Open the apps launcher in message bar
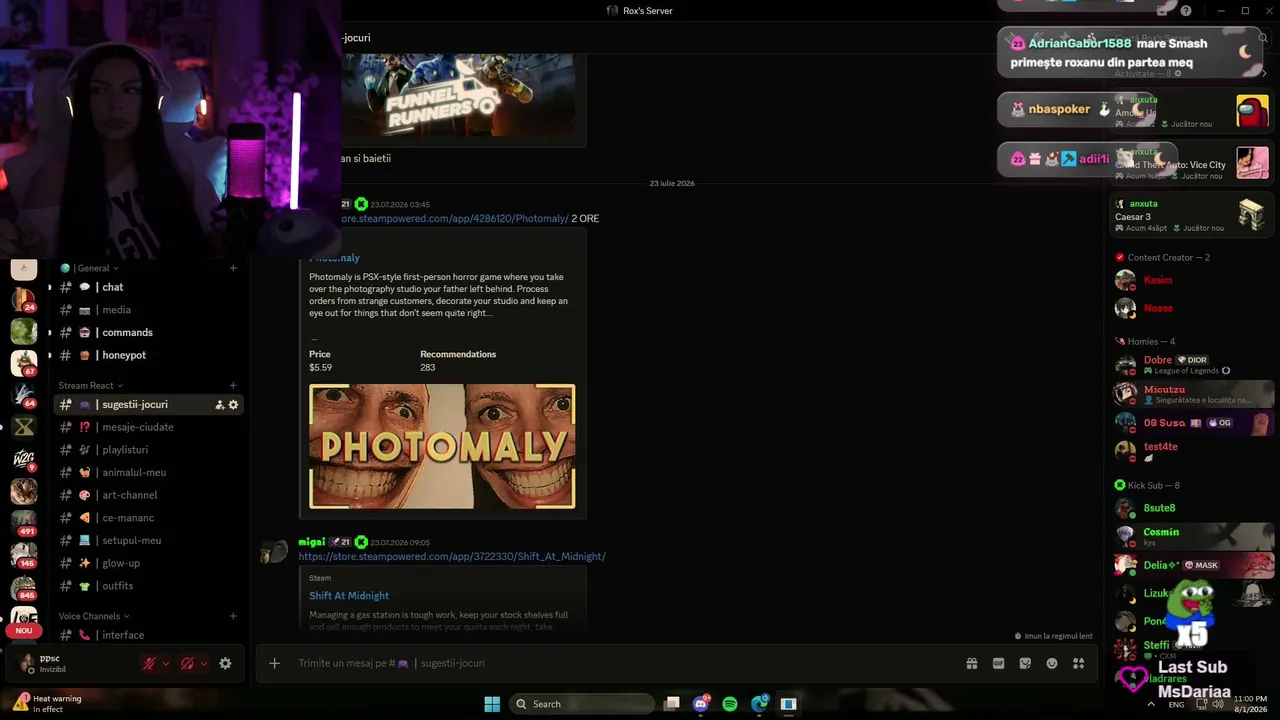 (1079, 663)
